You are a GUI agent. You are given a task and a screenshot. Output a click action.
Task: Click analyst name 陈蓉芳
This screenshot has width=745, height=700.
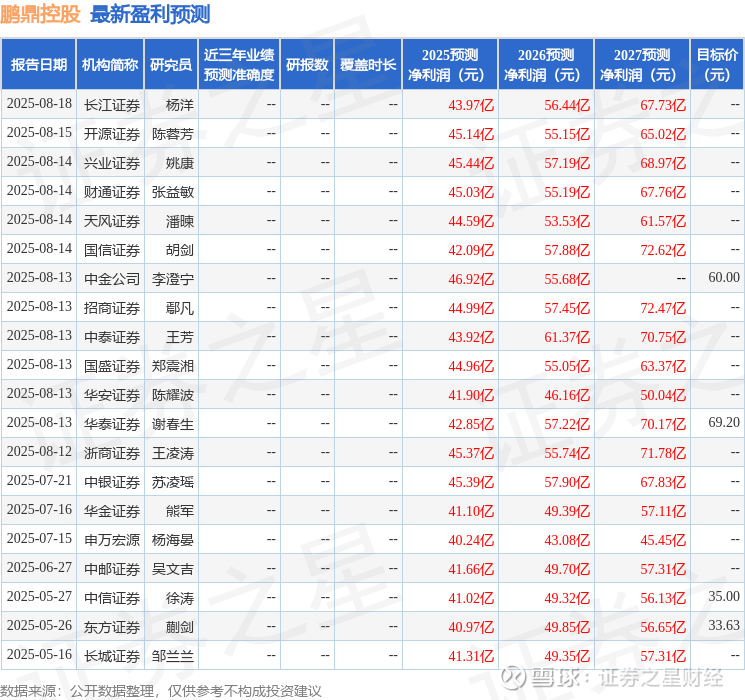coord(173,134)
